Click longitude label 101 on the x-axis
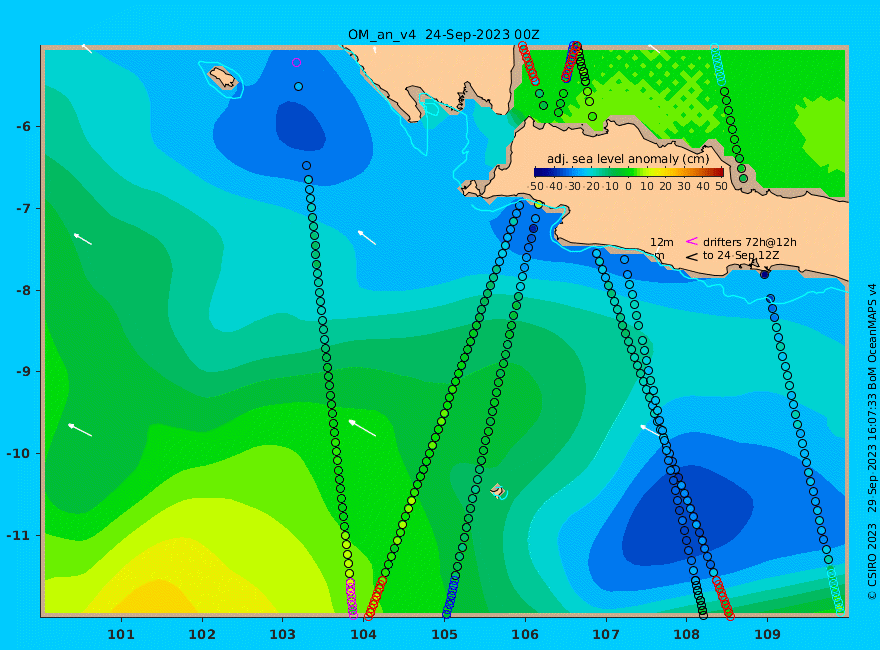 pos(121,635)
